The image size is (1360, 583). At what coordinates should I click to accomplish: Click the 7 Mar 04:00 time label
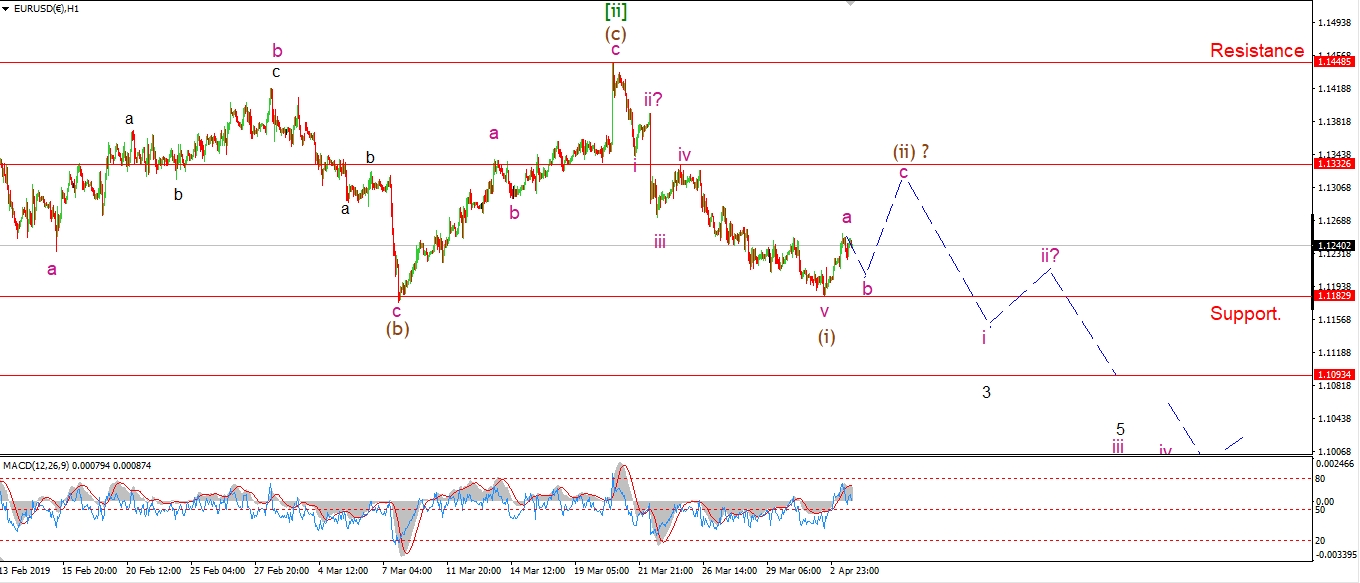[405, 571]
